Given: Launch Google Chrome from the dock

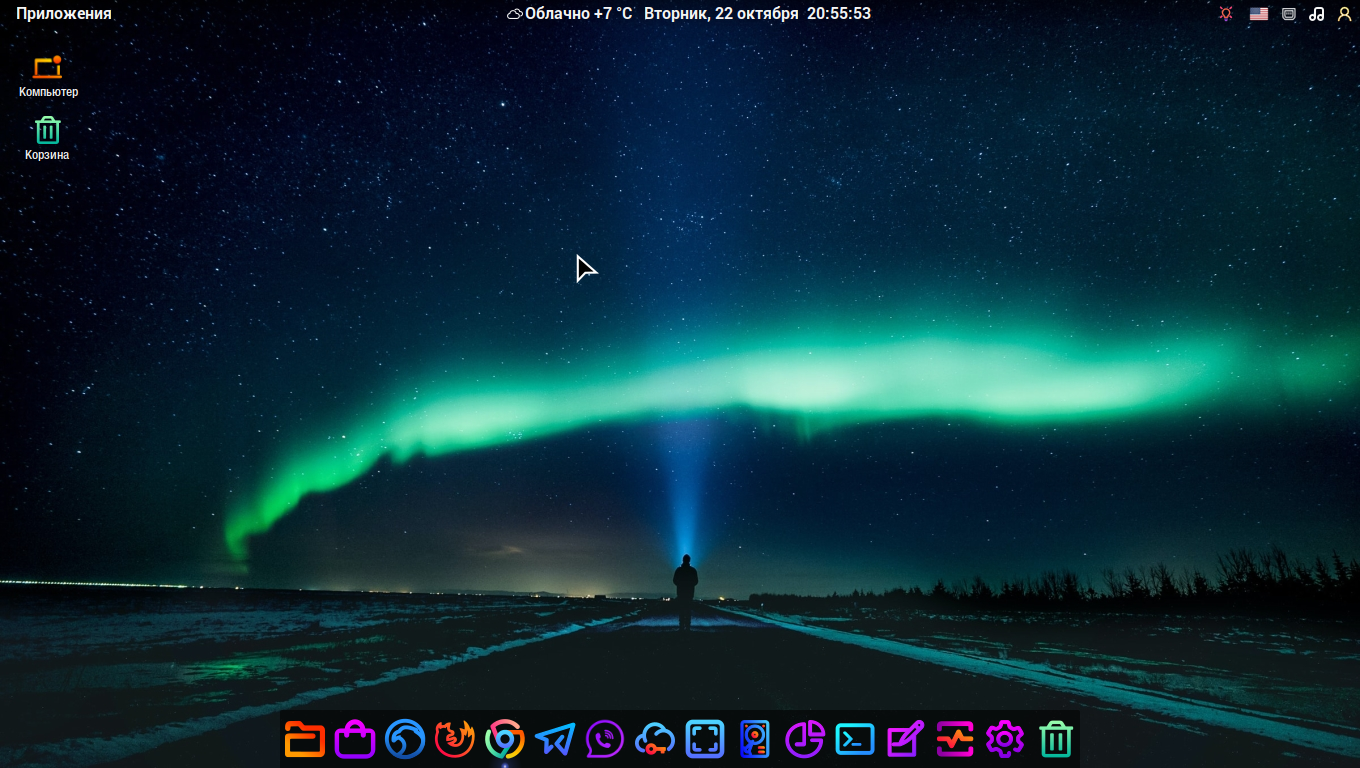Looking at the screenshot, I should [505, 739].
